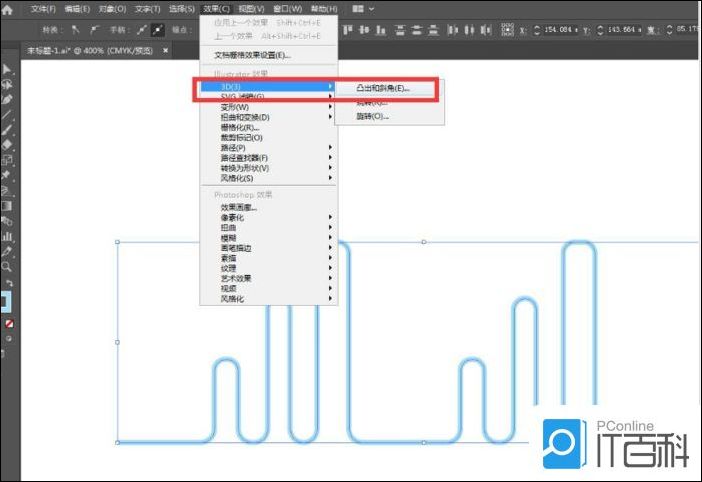Screen dimensions: 702x482
Task: Open the 视图(V) menu
Action: tap(251, 9)
